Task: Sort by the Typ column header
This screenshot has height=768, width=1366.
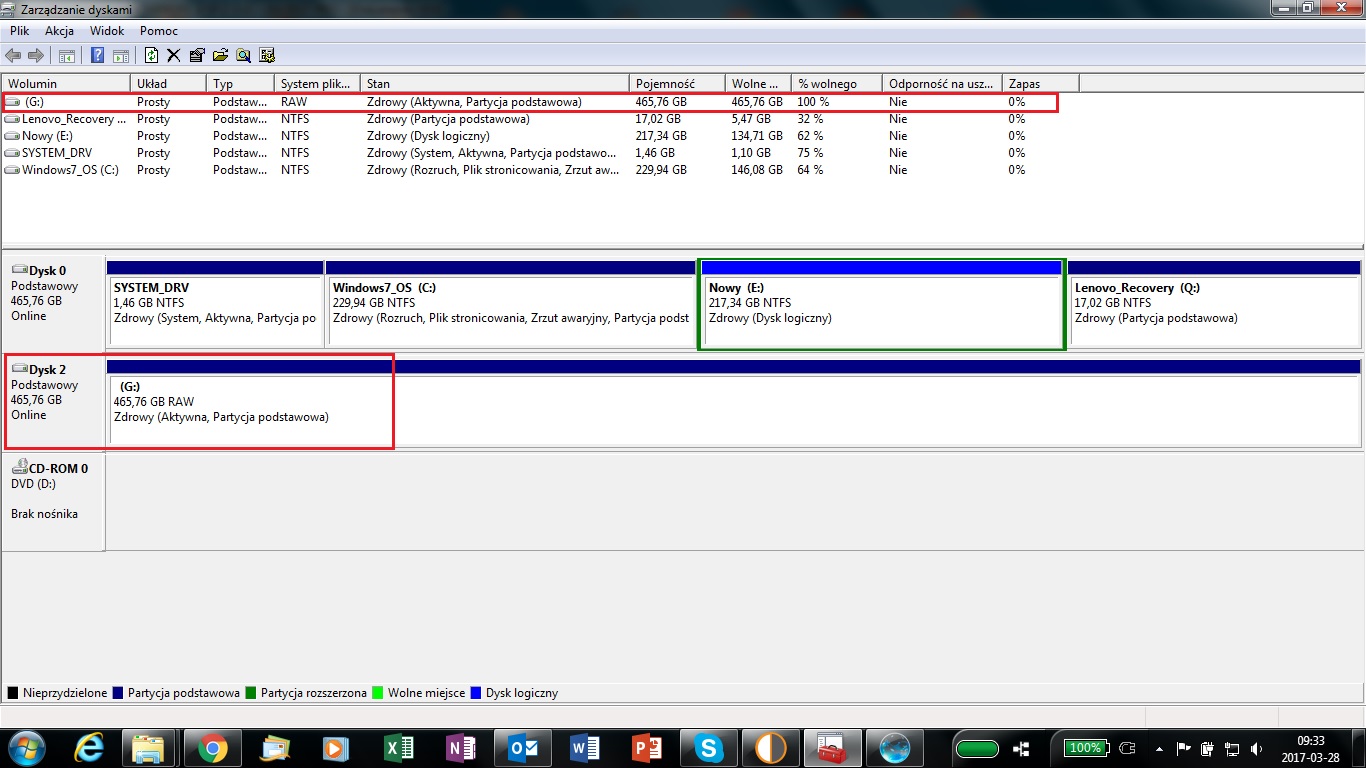Action: (x=240, y=84)
